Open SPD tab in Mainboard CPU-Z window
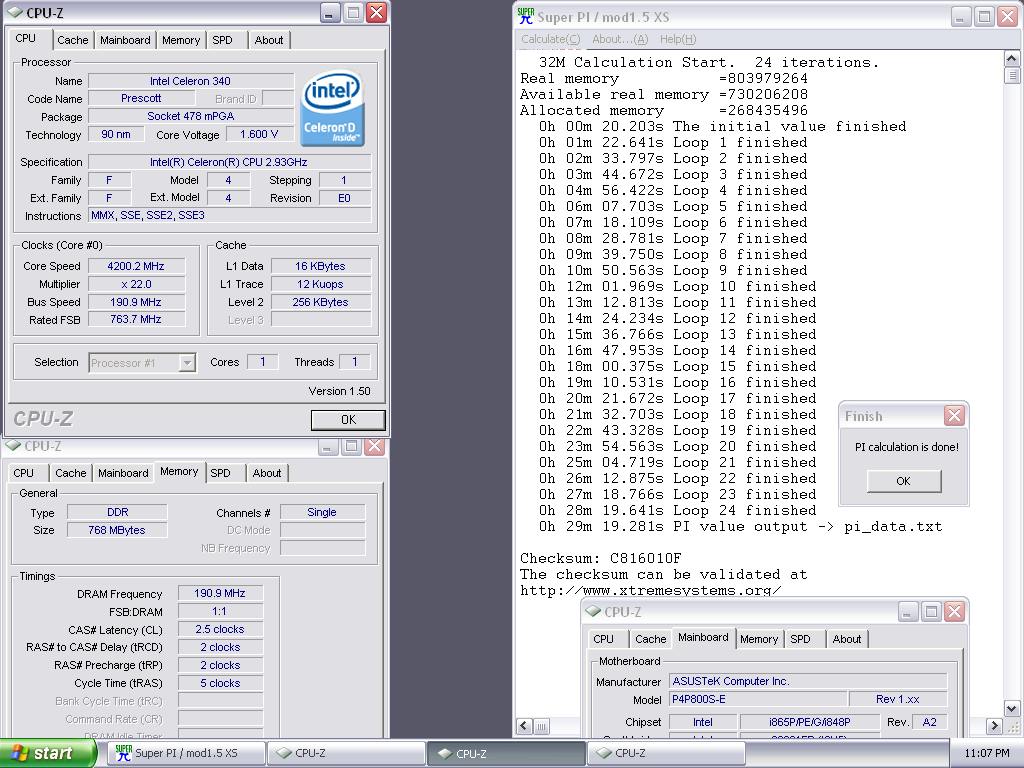Screen dimensions: 1024x768 [800, 639]
